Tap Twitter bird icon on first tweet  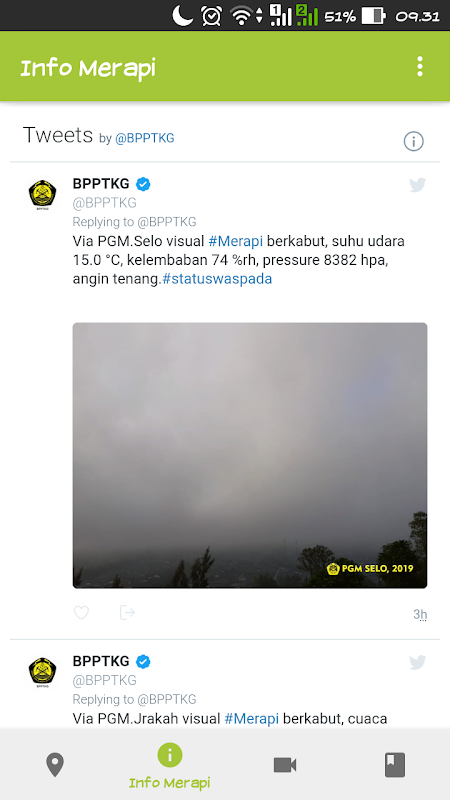point(417,185)
